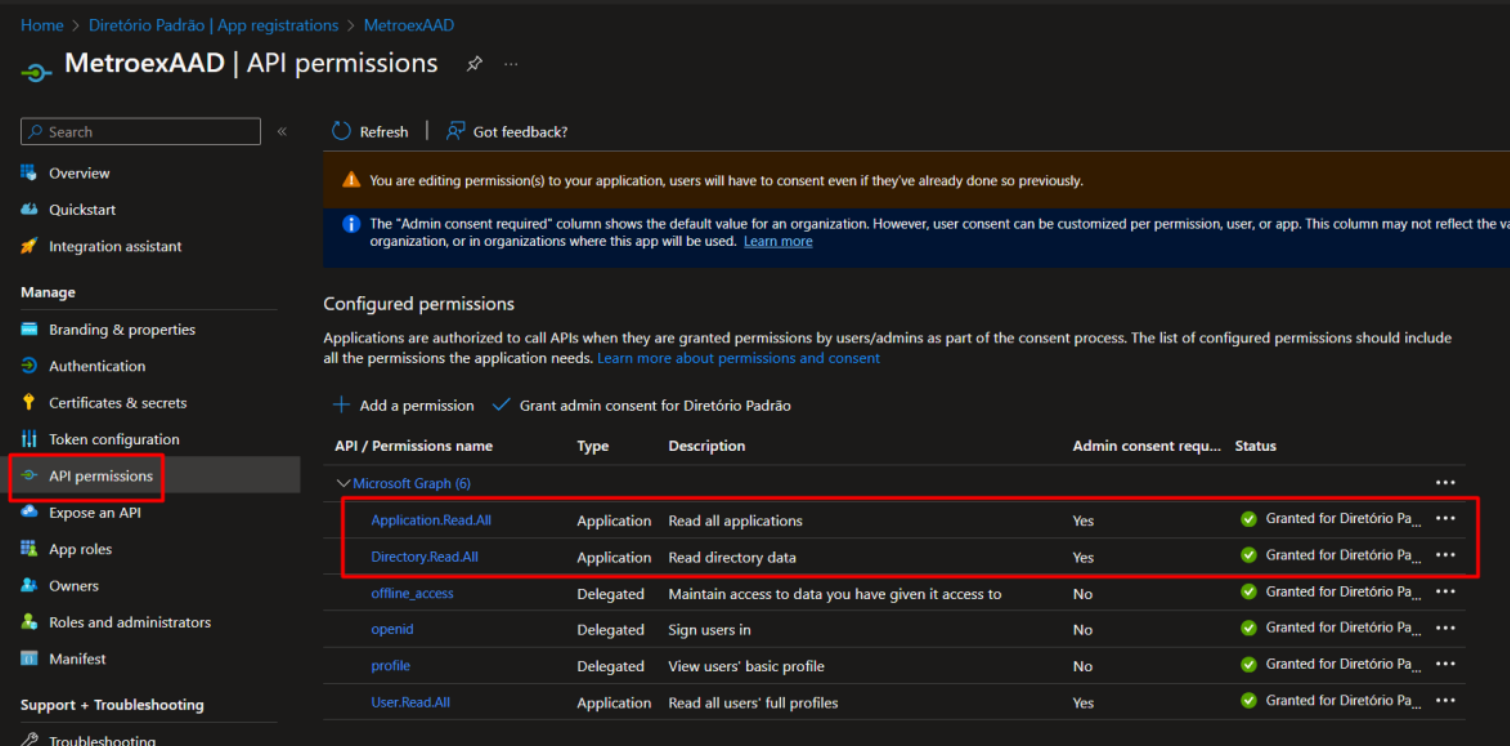Open ellipsis menu for Application.Read.All row

pos(1445,518)
